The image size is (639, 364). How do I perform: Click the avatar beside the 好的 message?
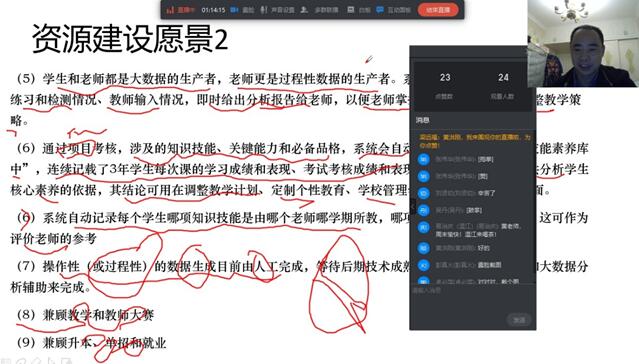tap(424, 248)
